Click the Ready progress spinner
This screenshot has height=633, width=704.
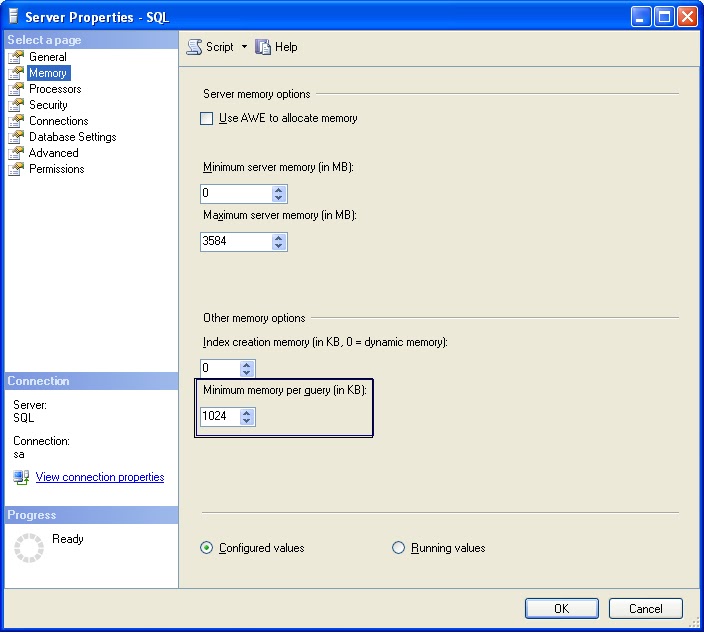point(29,548)
